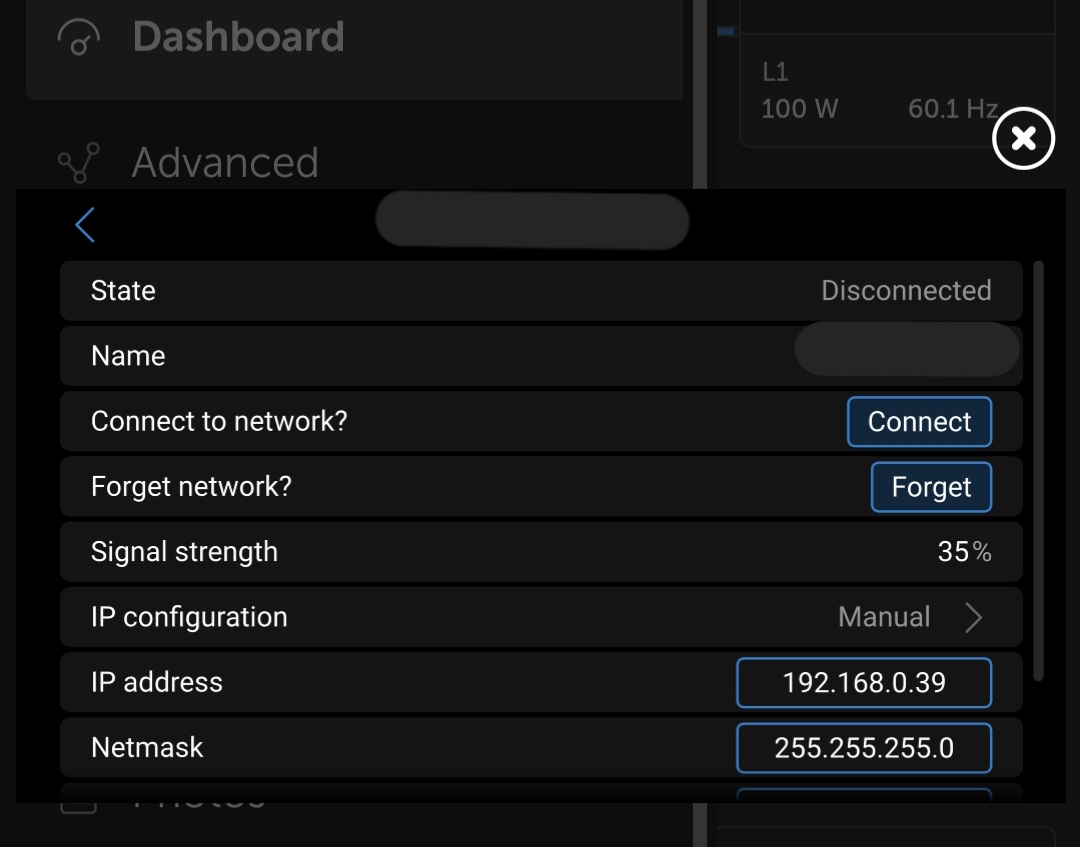Viewport: 1080px width, 847px height.
Task: Open the Dashboard menu entry
Action: (x=238, y=38)
